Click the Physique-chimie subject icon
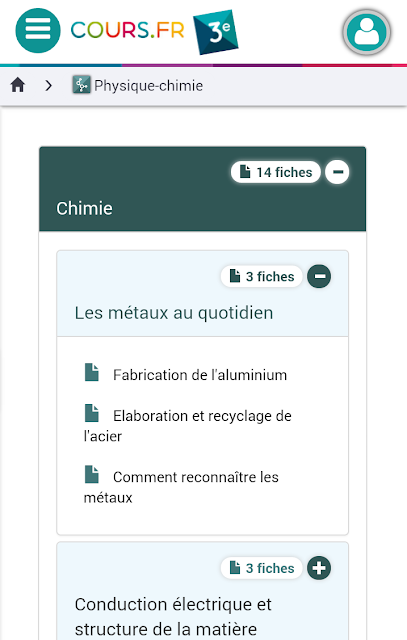This screenshot has height=640, width=407. (81, 85)
